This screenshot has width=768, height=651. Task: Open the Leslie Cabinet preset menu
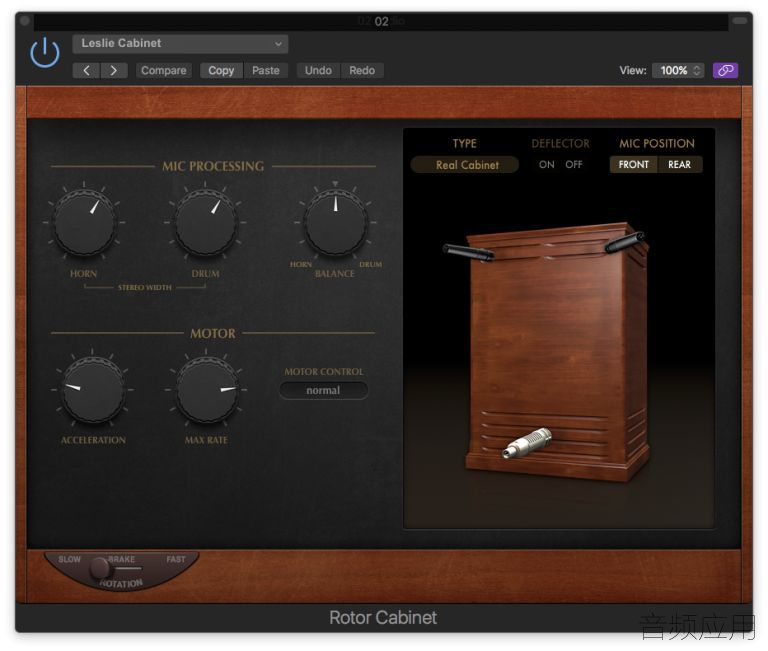coord(180,44)
